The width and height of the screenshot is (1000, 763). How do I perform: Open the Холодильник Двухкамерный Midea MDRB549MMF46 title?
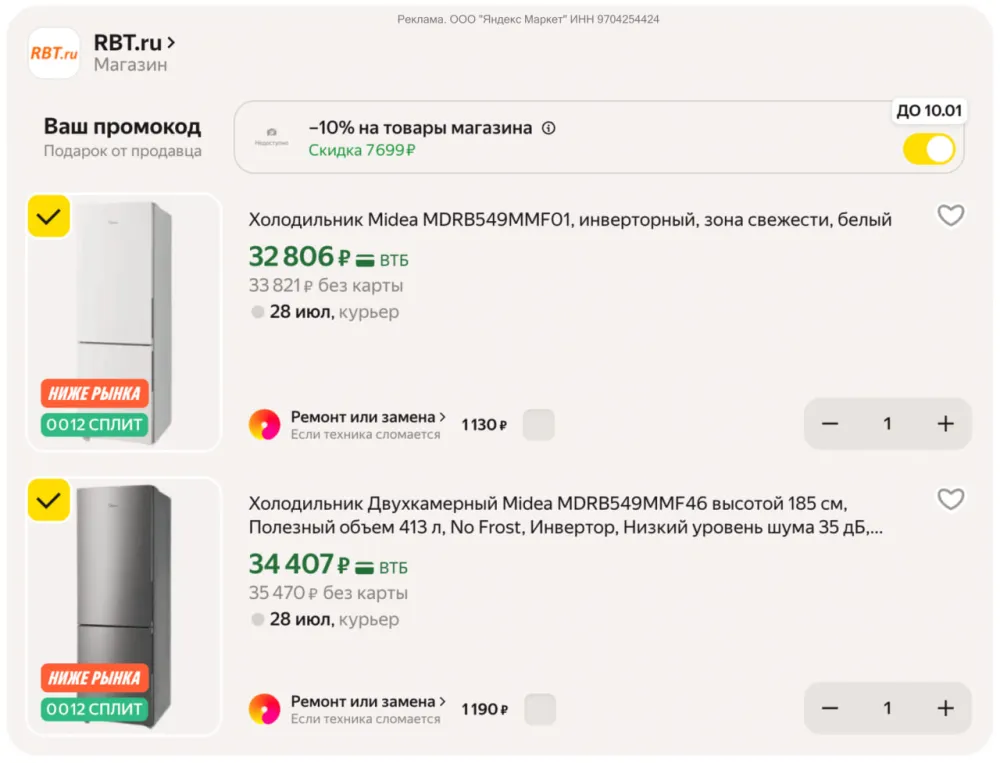pyautogui.click(x=566, y=515)
